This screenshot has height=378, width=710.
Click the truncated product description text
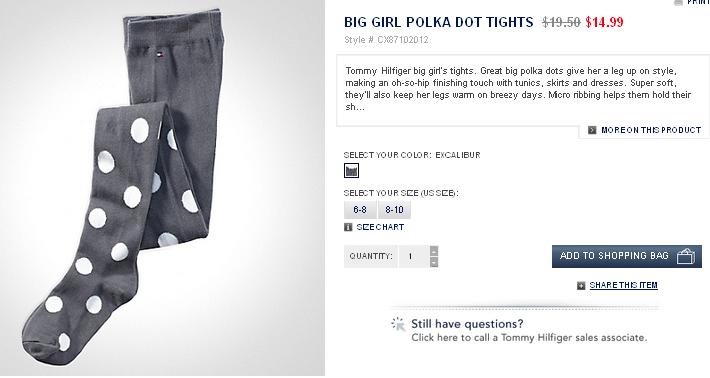point(518,89)
